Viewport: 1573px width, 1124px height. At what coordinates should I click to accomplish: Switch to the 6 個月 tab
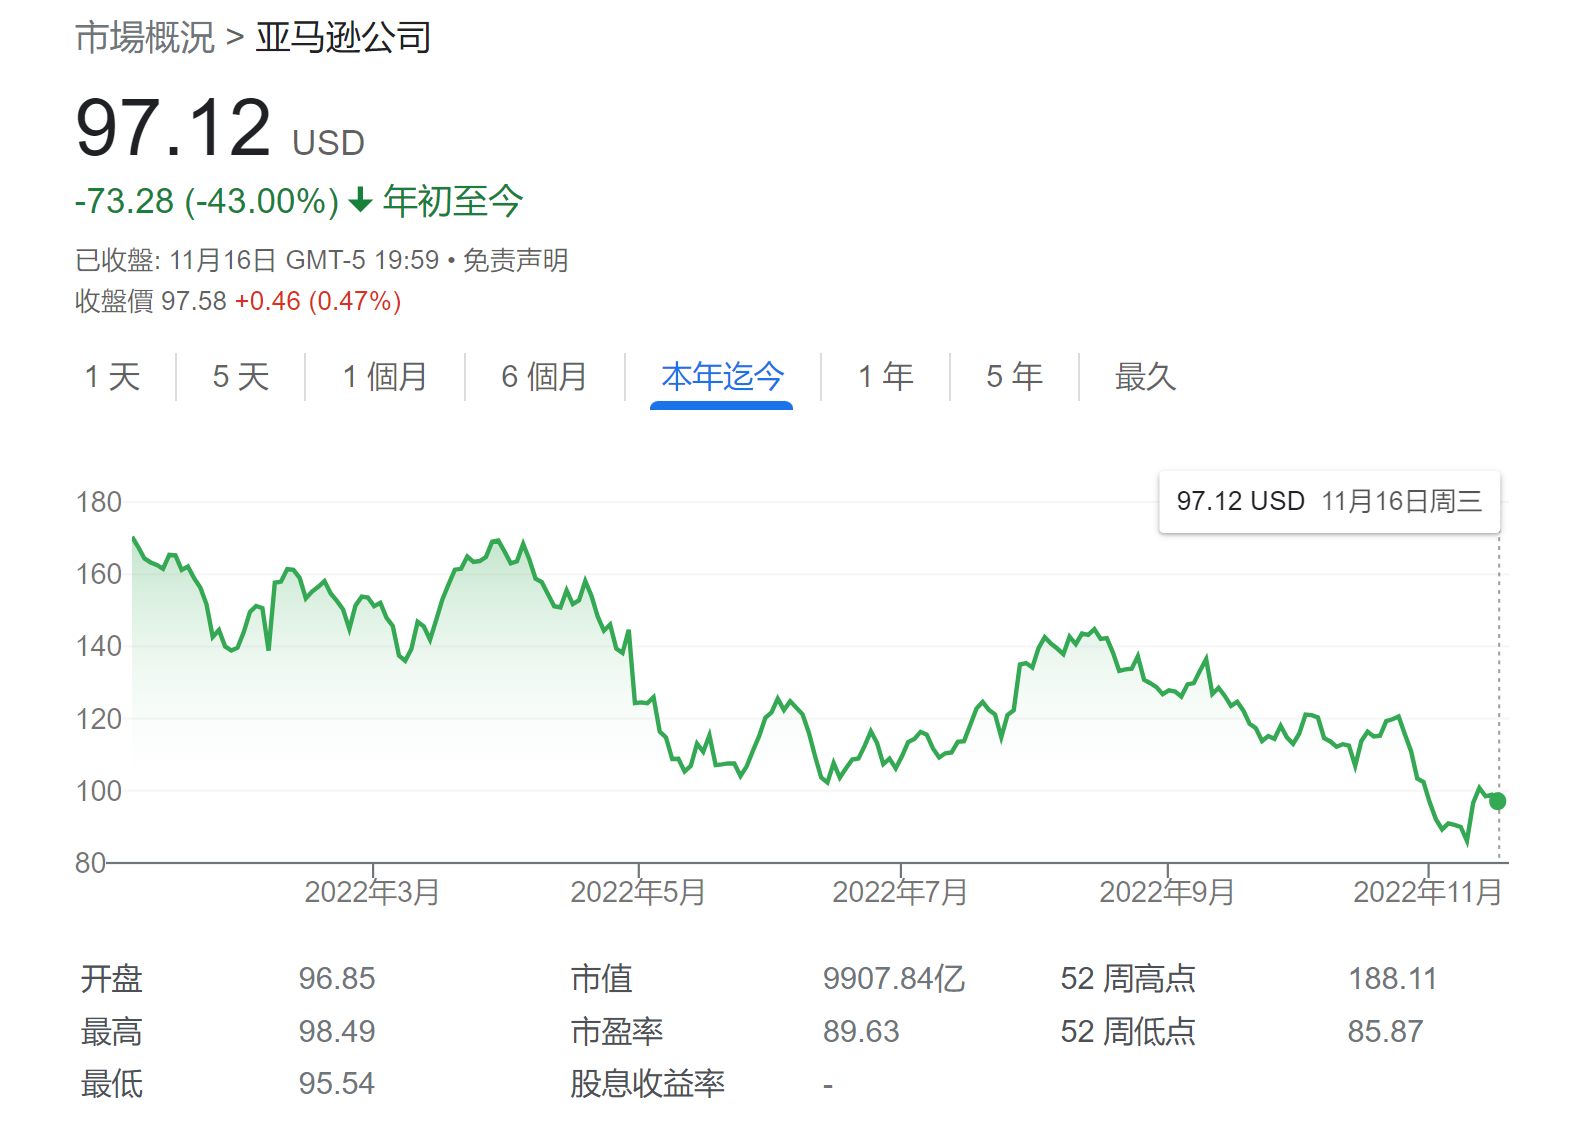click(x=544, y=377)
